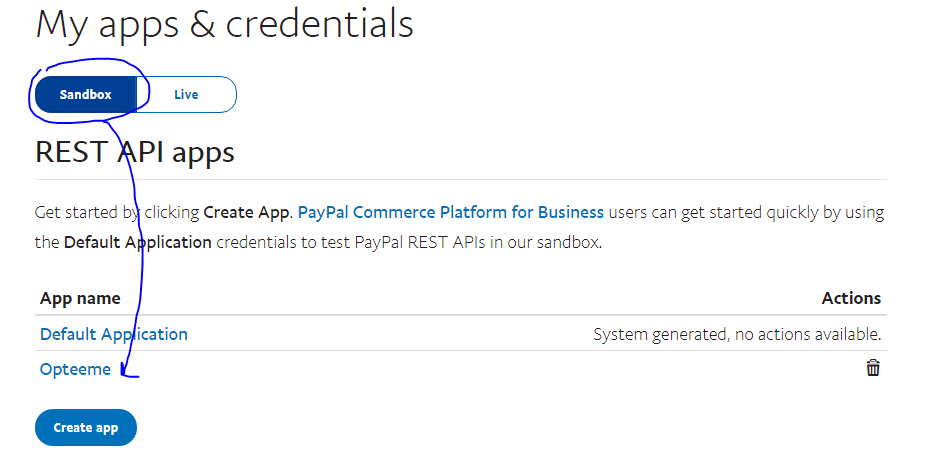Click 'users can get started quickly' text
942x465 pixels.
[720, 212]
